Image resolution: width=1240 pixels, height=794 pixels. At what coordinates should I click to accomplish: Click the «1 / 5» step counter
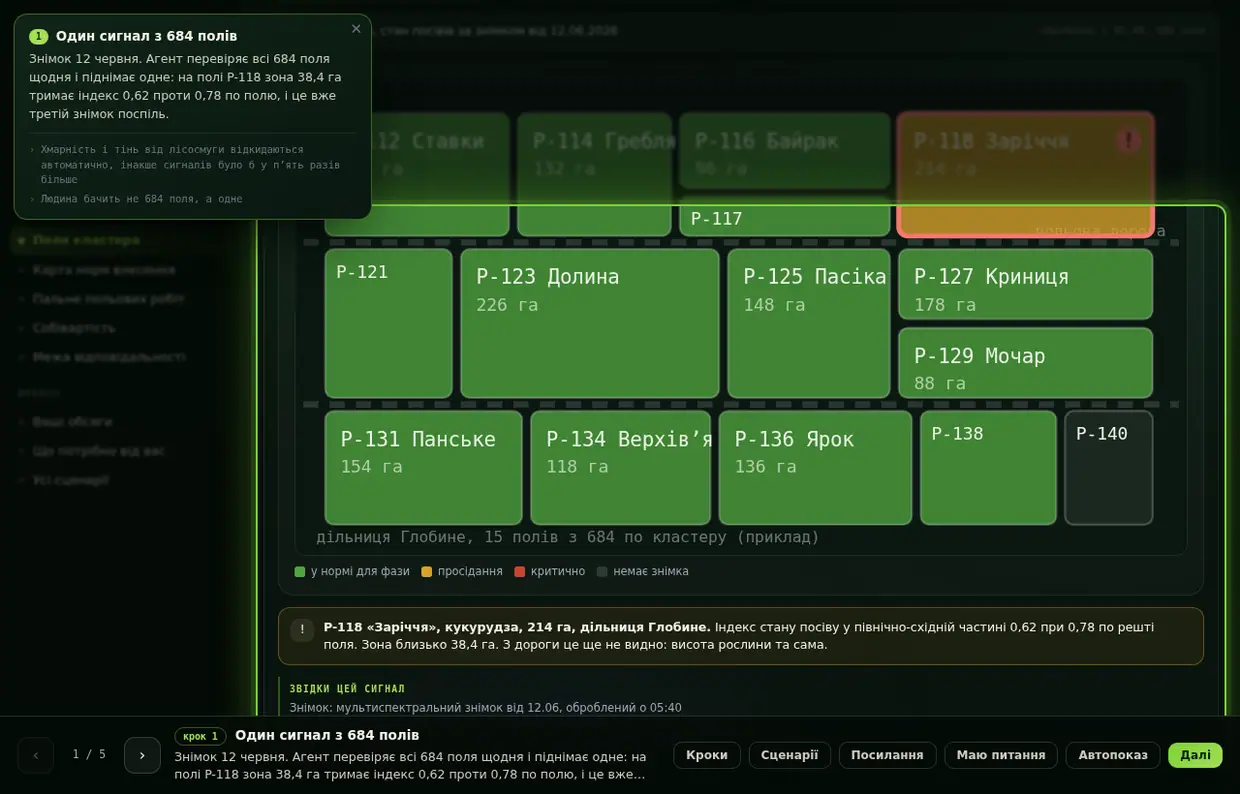click(x=89, y=755)
